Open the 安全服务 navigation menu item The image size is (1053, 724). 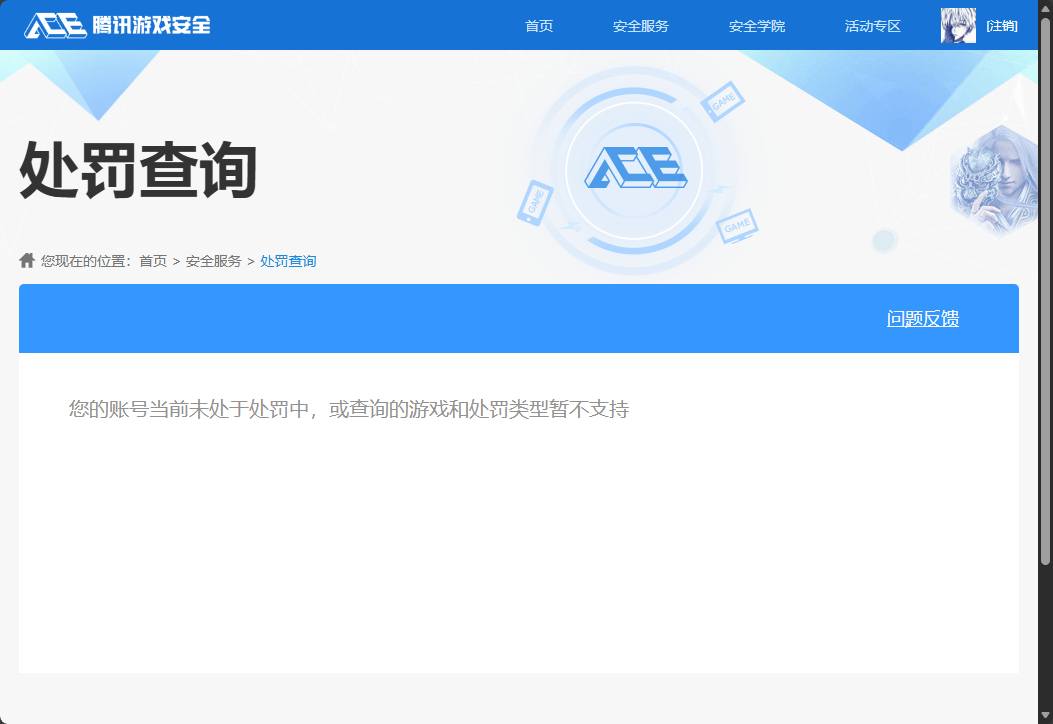(643, 25)
